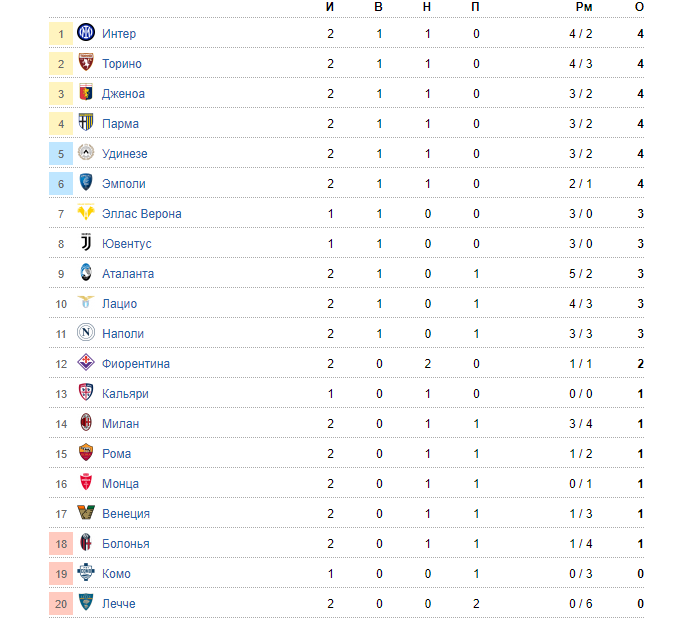695x618 pixels.
Task: Click the red position 18 badge
Action: tap(61, 544)
